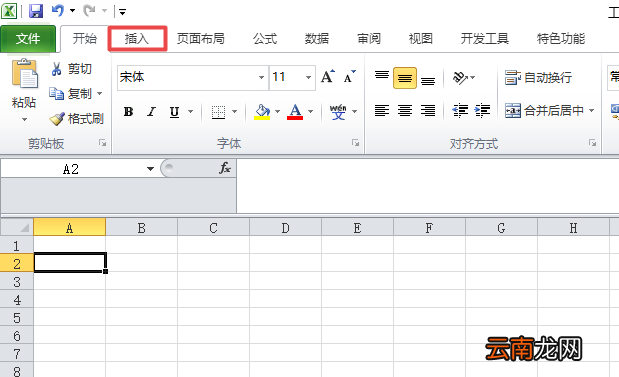
Task: Expand the font color dropdown arrow
Action: (x=311, y=112)
